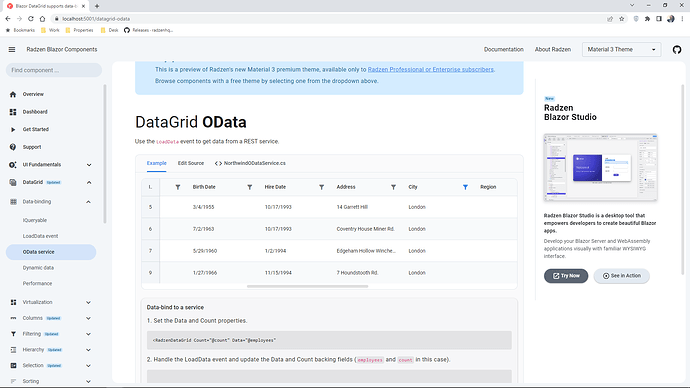Image resolution: width=690 pixels, height=388 pixels.
Task: Bookmark this page with the star icon
Action: coord(621,19)
